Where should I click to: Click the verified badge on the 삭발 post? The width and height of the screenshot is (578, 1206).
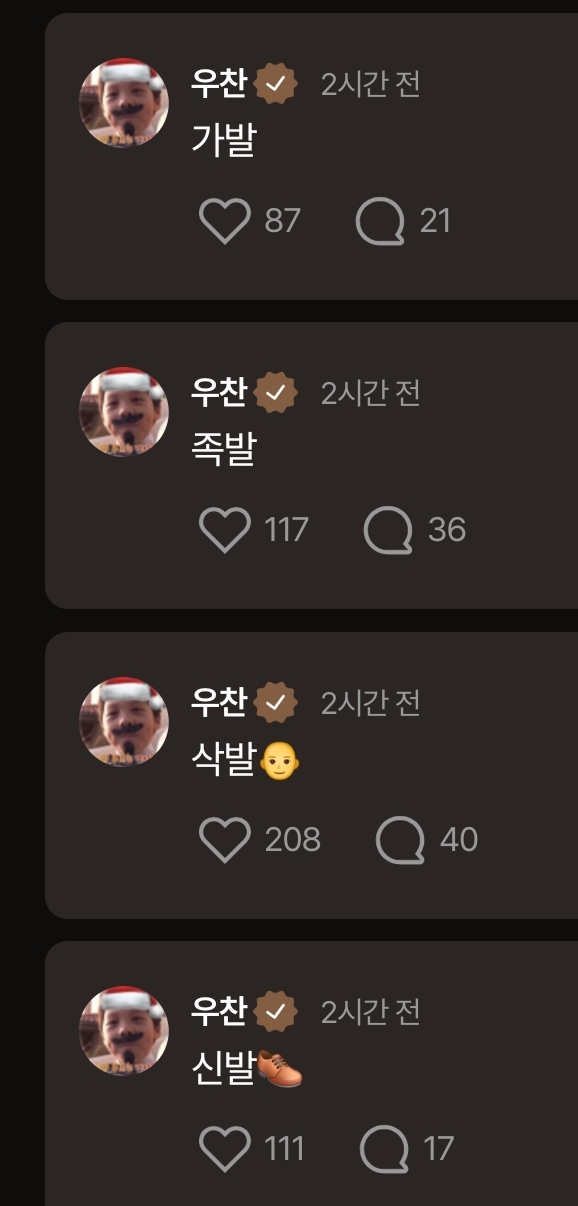point(276,703)
